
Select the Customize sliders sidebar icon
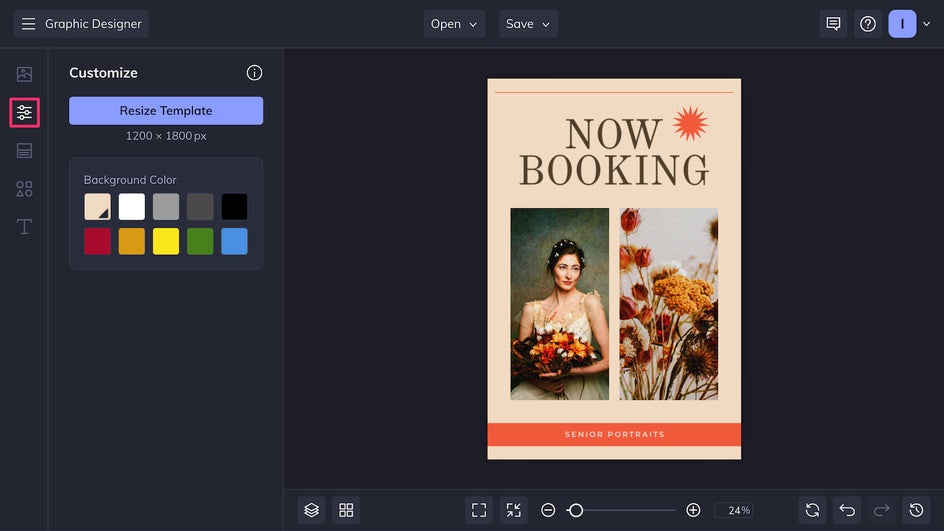pyautogui.click(x=24, y=113)
